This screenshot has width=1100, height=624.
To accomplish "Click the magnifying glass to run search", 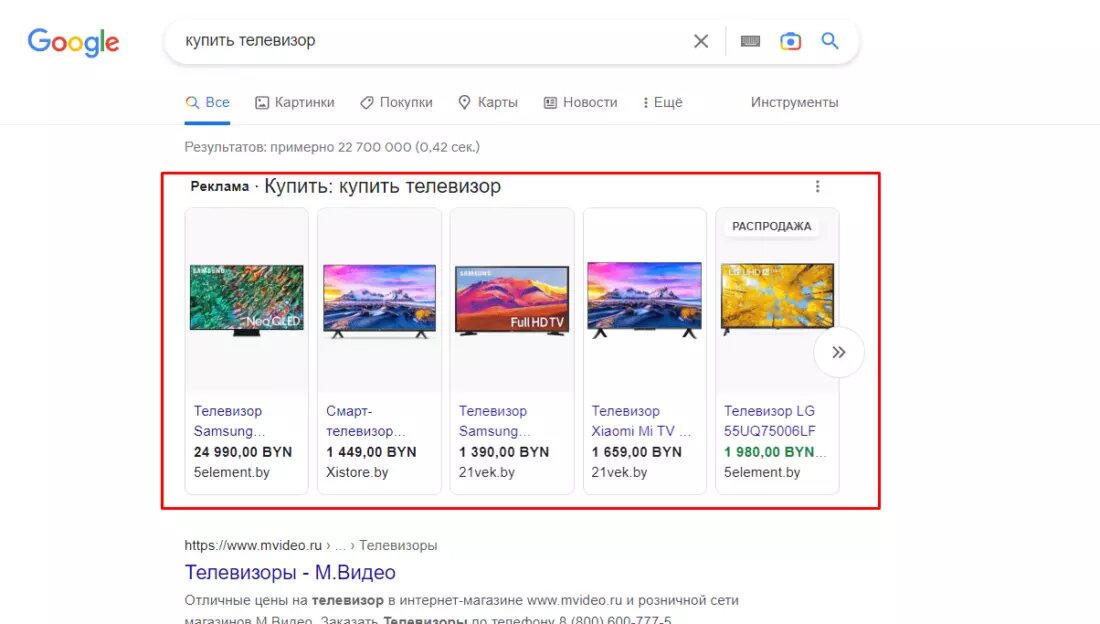I will pyautogui.click(x=830, y=41).
